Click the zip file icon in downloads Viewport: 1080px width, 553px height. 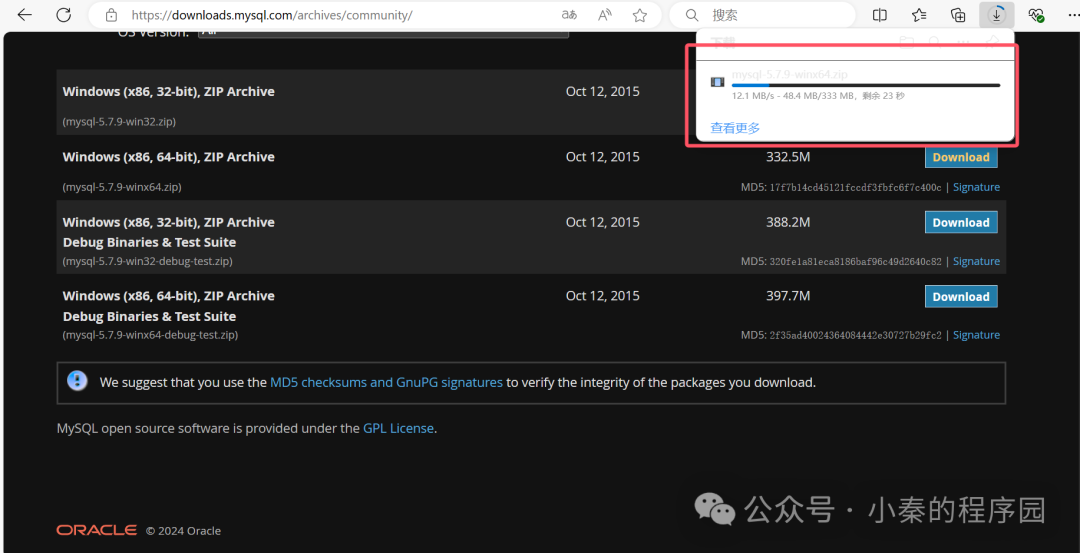coord(718,83)
